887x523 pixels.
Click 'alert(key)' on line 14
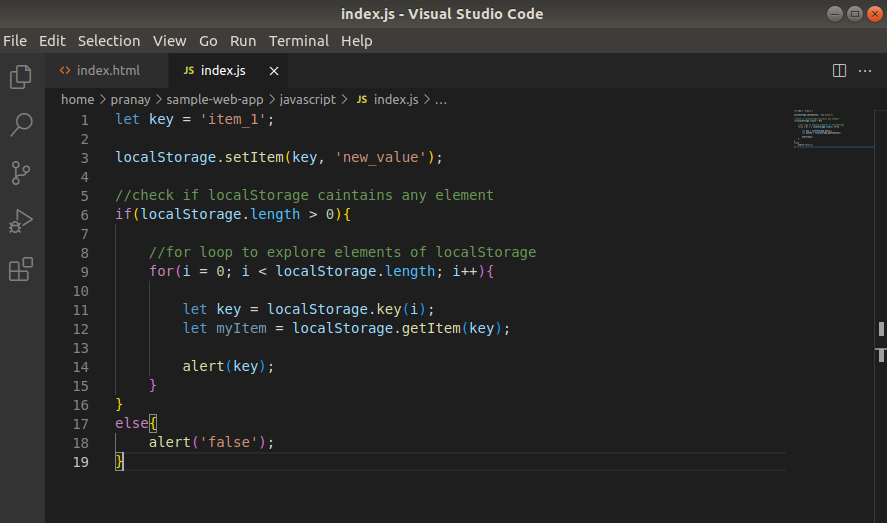[x=225, y=366]
